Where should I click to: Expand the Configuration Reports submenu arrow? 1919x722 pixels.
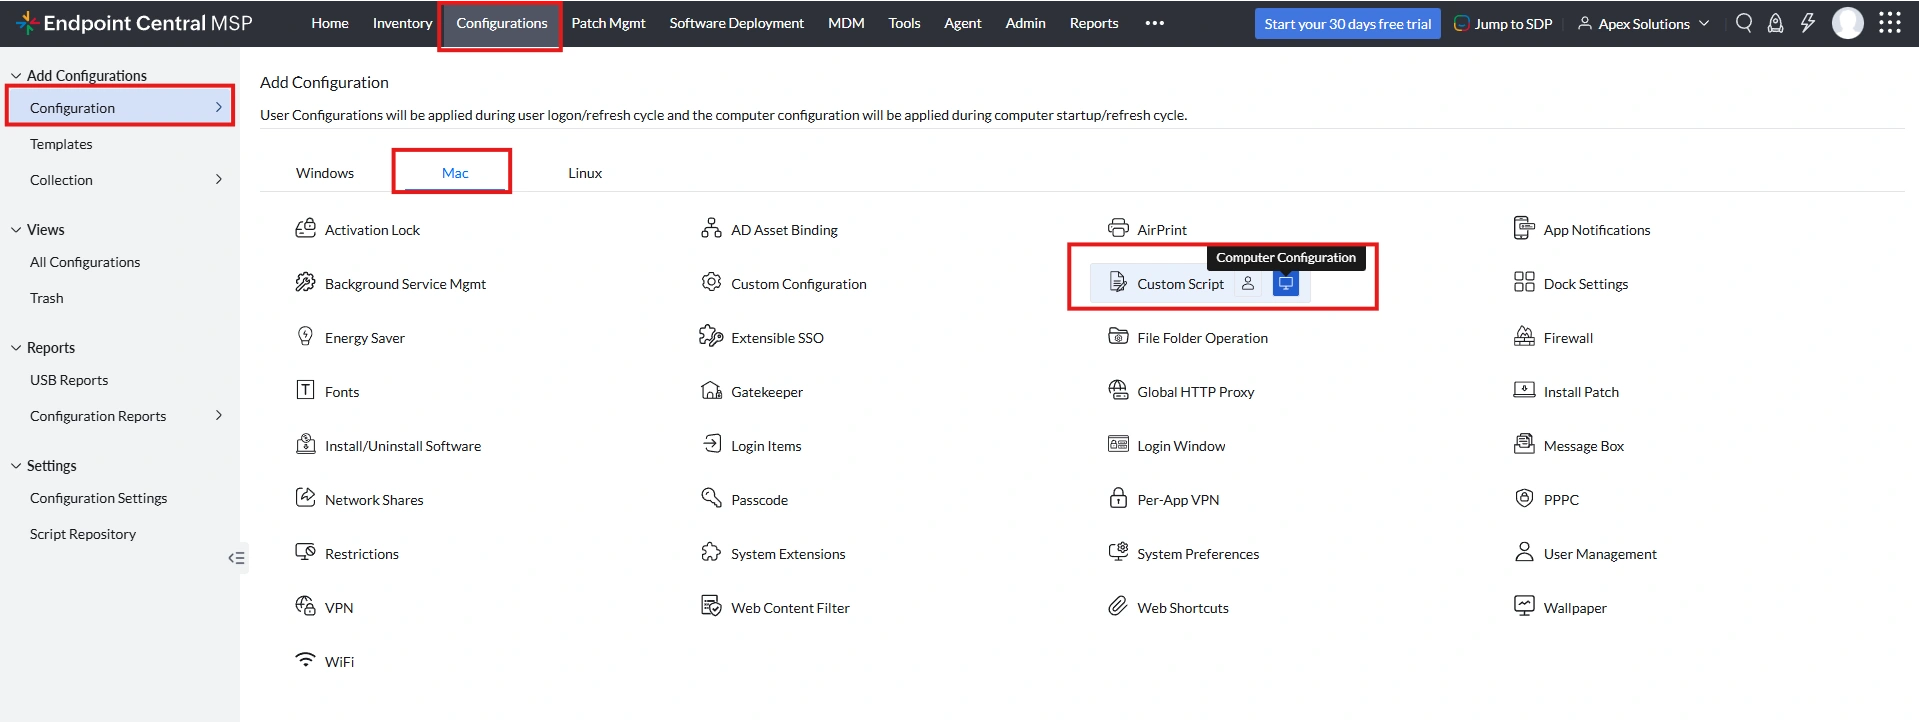[x=219, y=416]
